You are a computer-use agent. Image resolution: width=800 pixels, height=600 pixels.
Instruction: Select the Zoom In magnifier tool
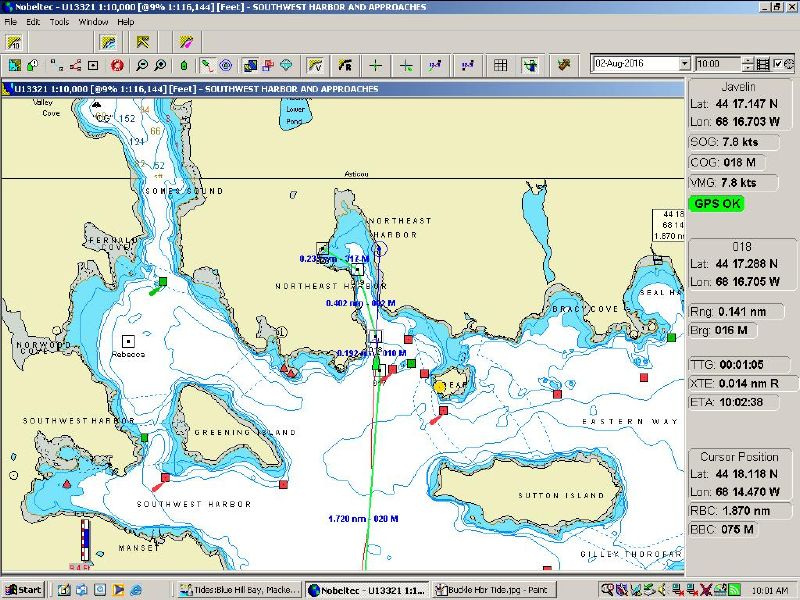pos(159,66)
